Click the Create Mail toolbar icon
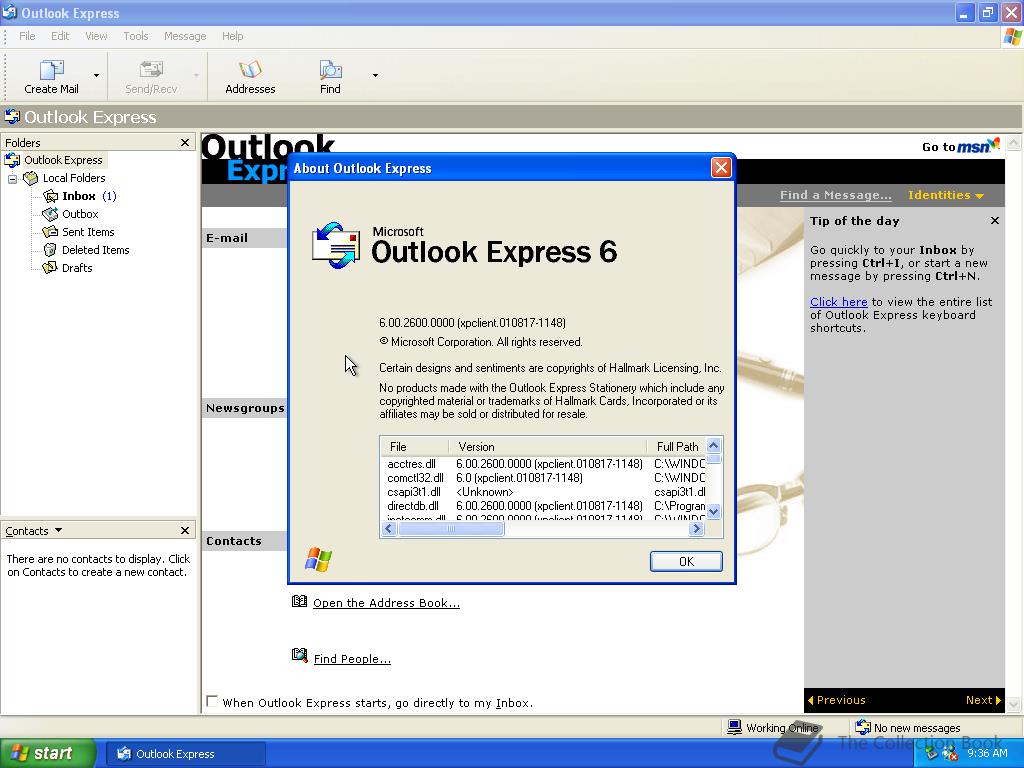The height and width of the screenshot is (768, 1024). (52, 70)
